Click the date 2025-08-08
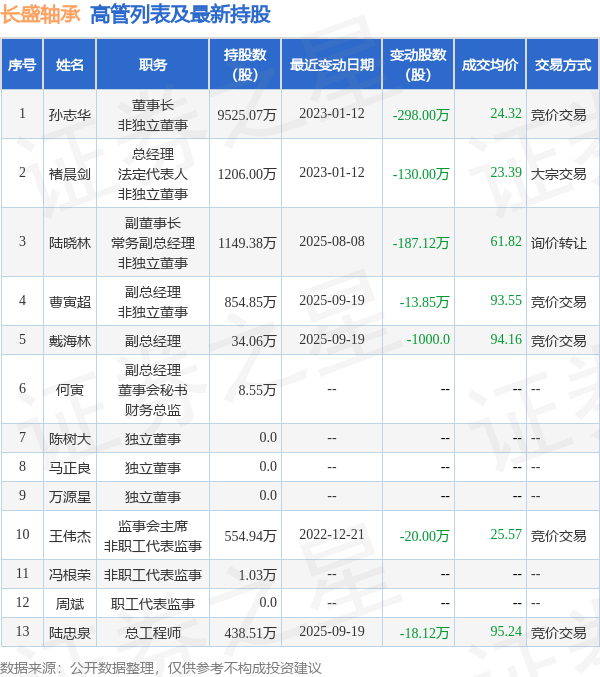 (332, 241)
